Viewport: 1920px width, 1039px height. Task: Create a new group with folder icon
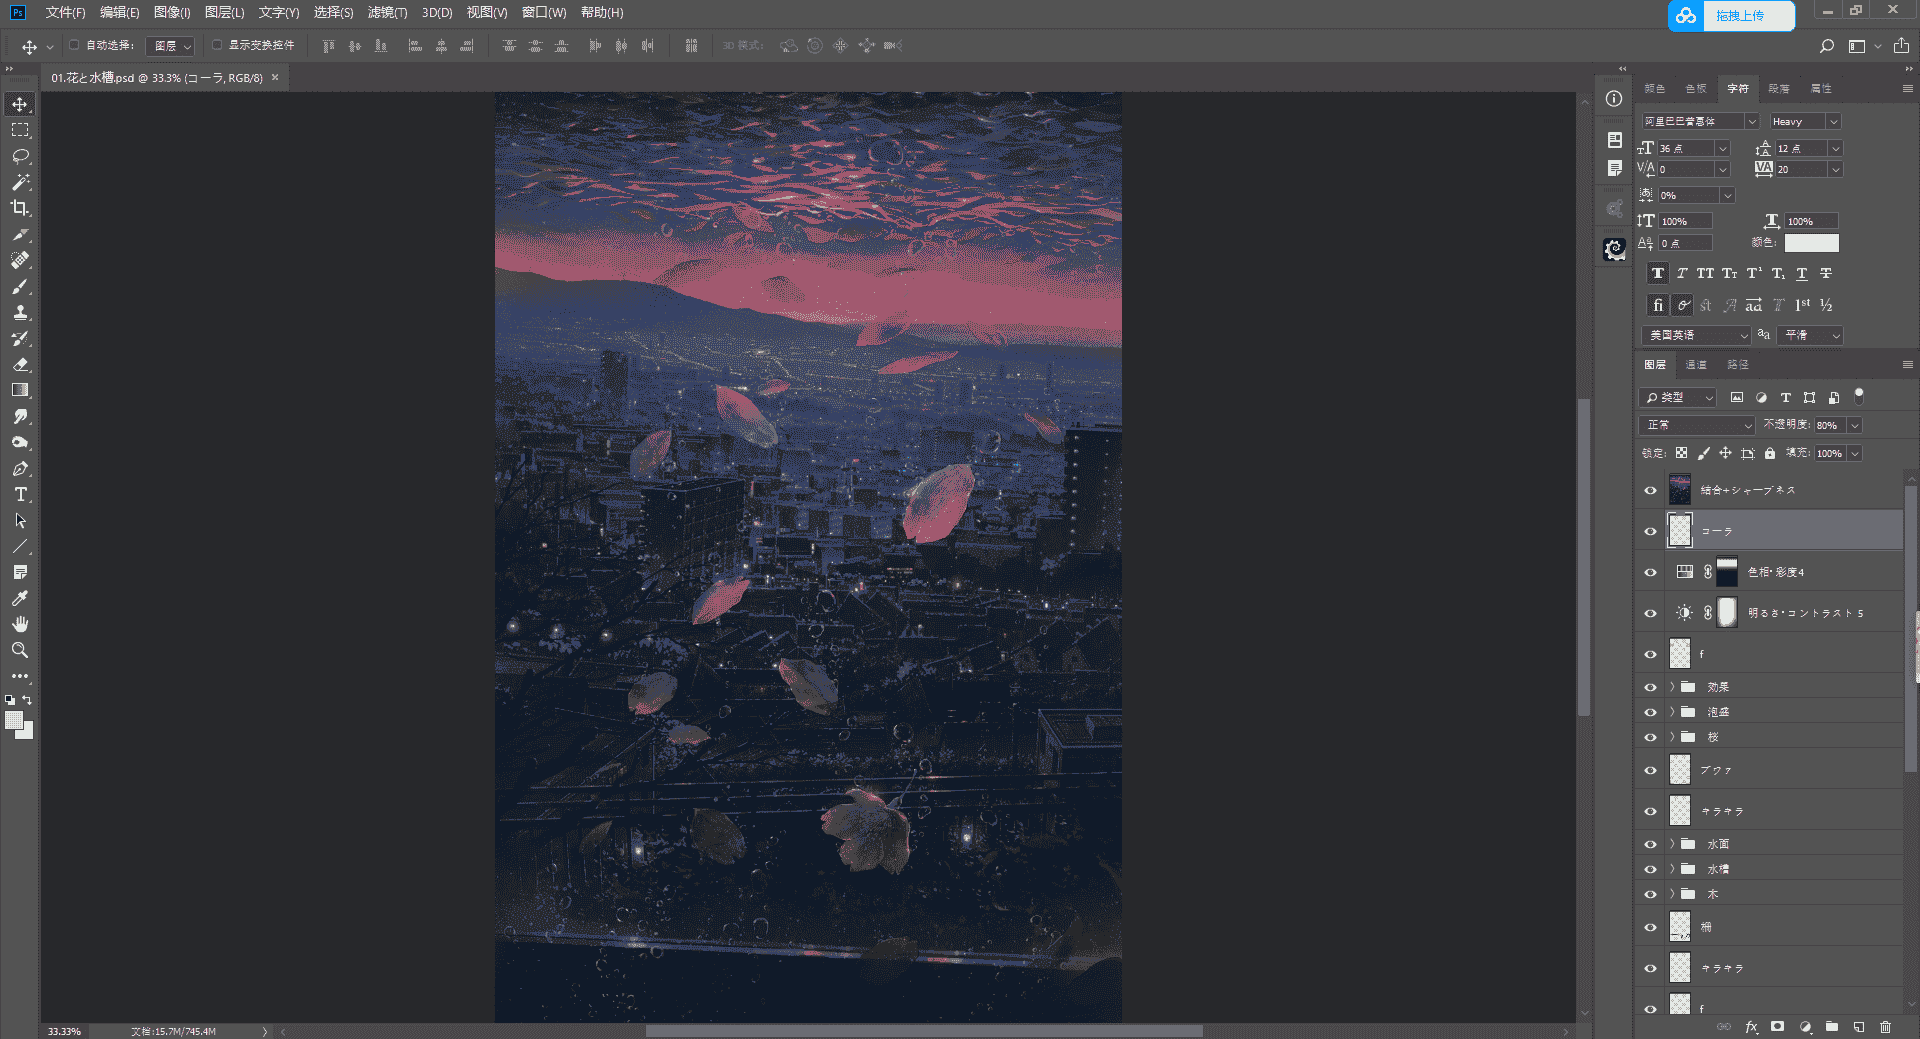coord(1832,1026)
